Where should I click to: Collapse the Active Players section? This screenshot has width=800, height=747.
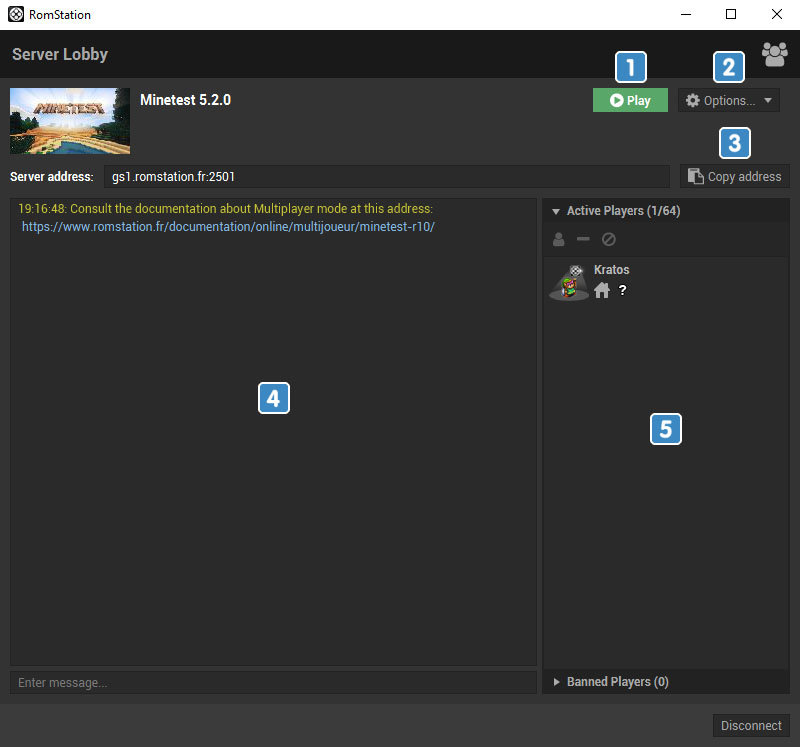[x=556, y=212]
